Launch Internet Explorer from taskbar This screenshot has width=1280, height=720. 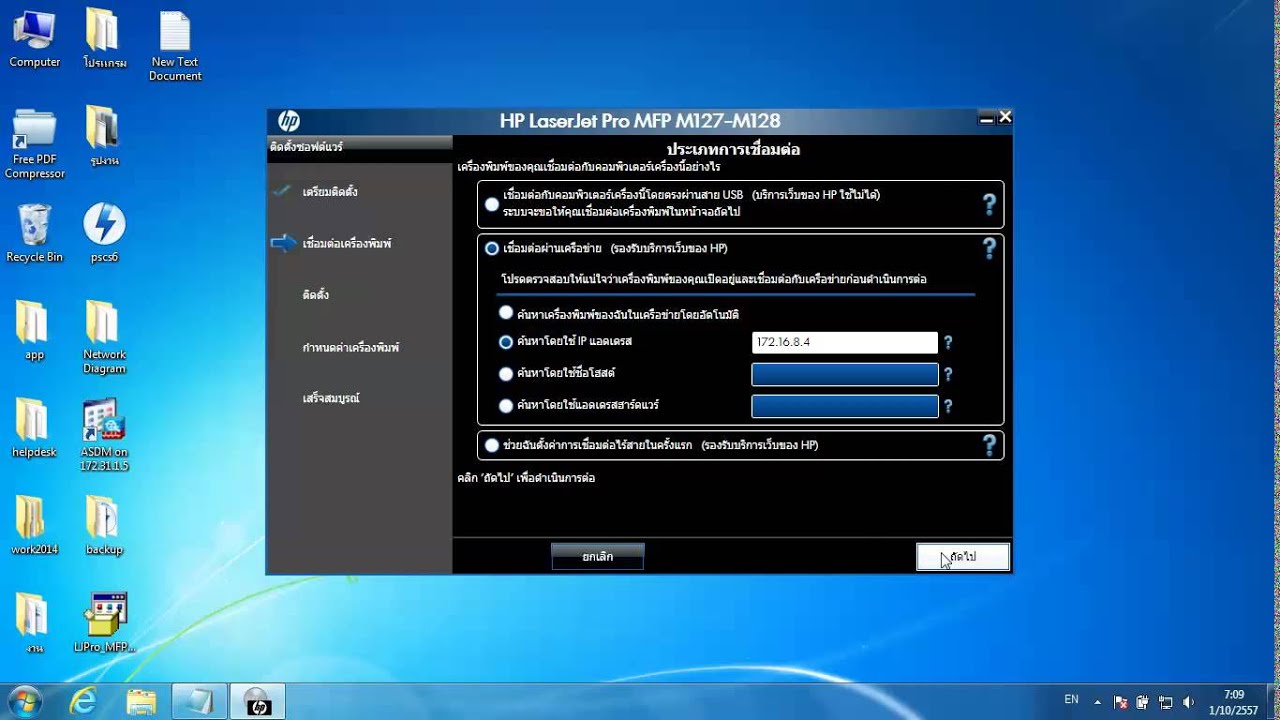tap(83, 702)
